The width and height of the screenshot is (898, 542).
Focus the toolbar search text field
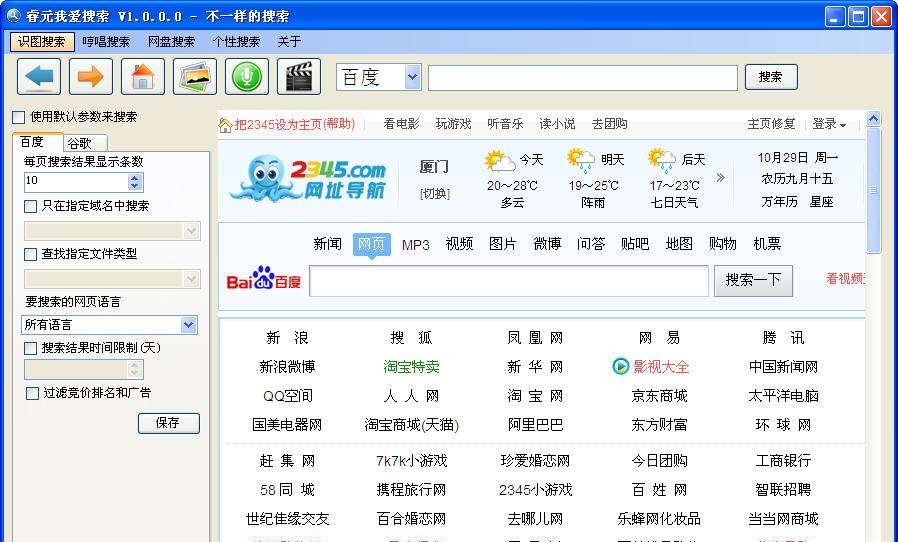pos(582,78)
